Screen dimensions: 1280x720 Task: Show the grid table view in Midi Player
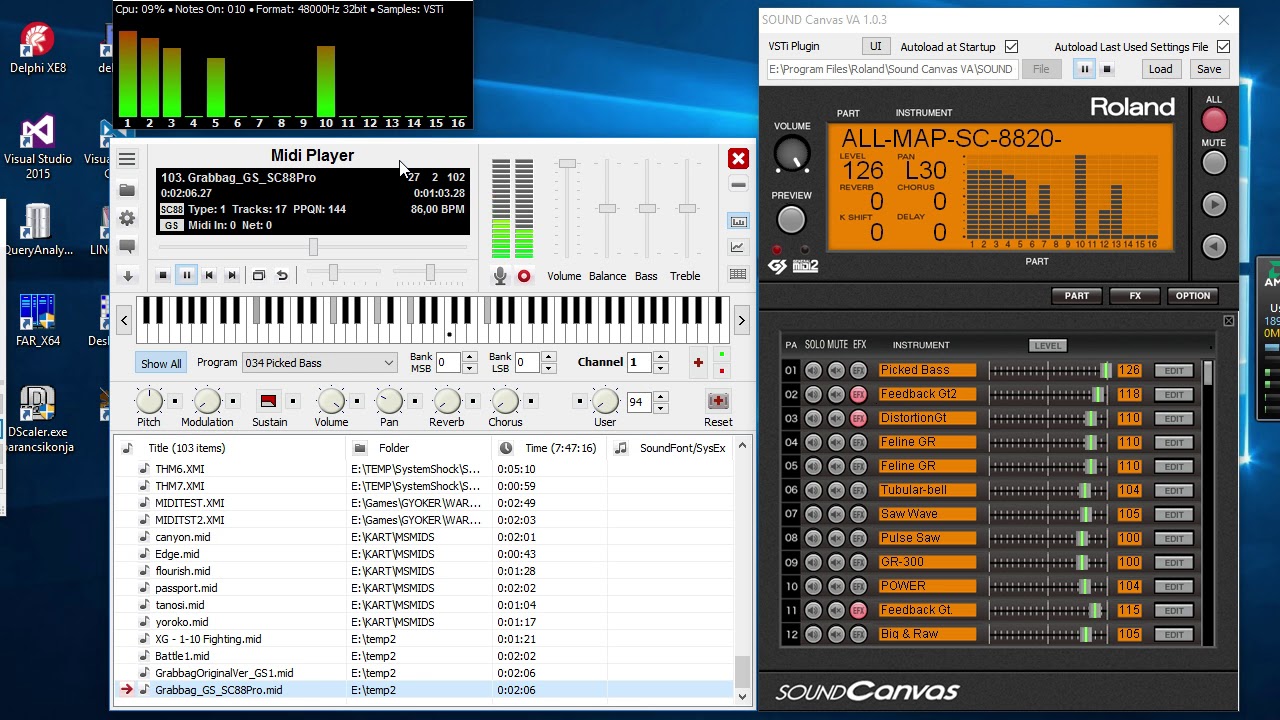pos(738,274)
